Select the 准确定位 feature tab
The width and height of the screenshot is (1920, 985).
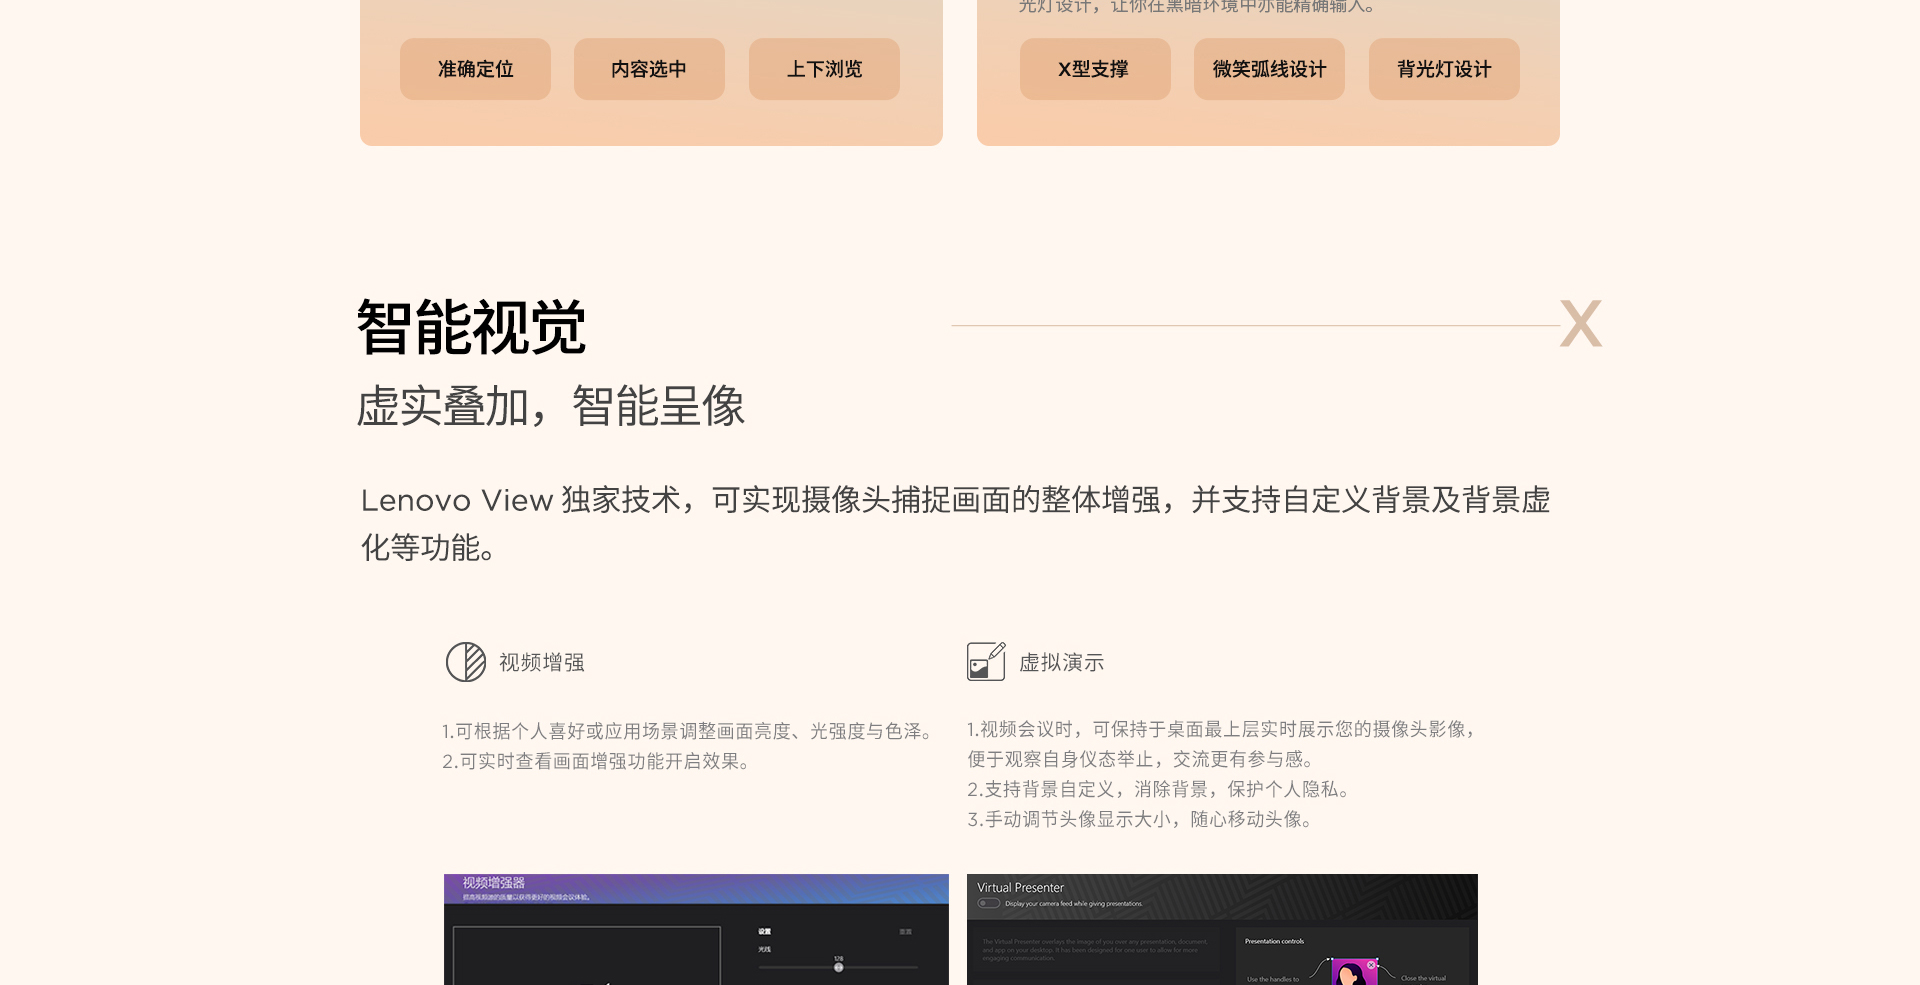(475, 69)
